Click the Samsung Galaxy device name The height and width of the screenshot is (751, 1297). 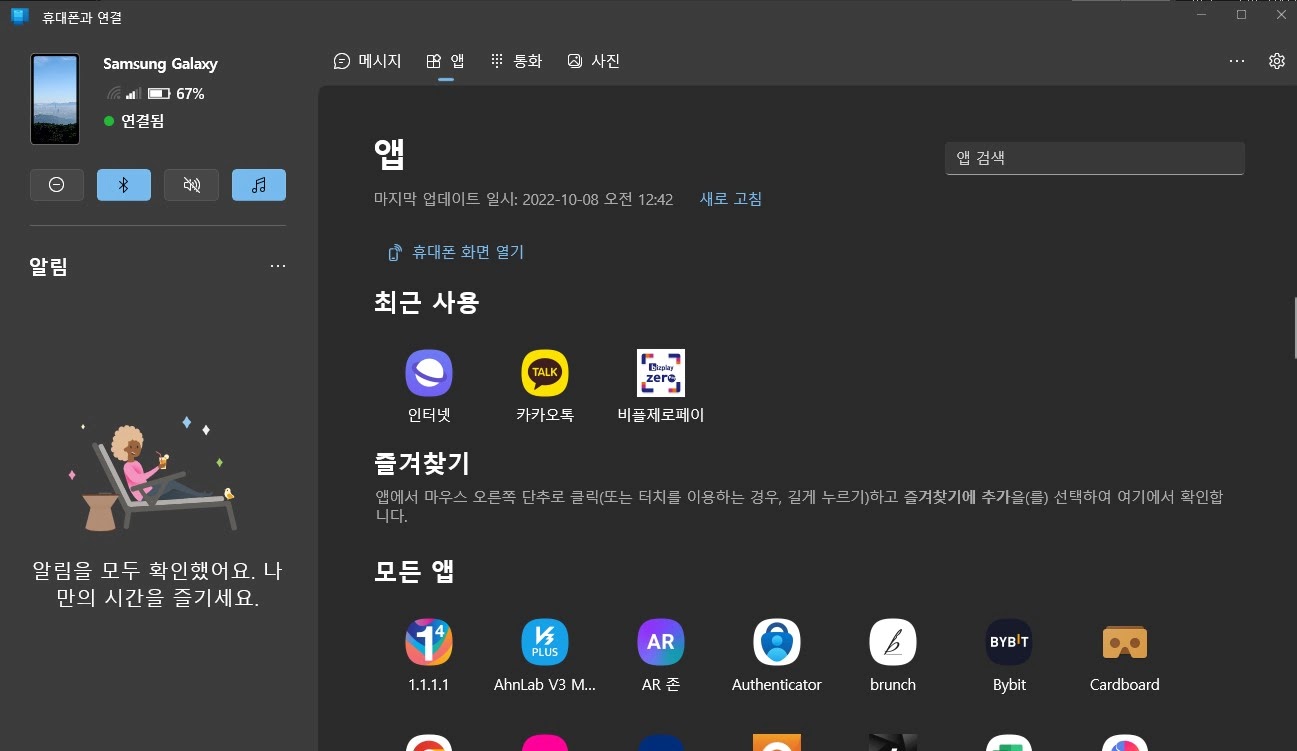pyautogui.click(x=160, y=64)
